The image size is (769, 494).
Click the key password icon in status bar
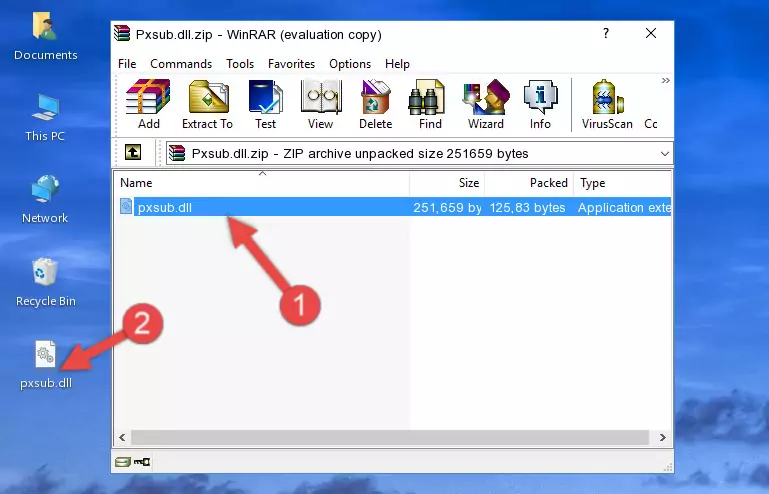click(x=142, y=462)
